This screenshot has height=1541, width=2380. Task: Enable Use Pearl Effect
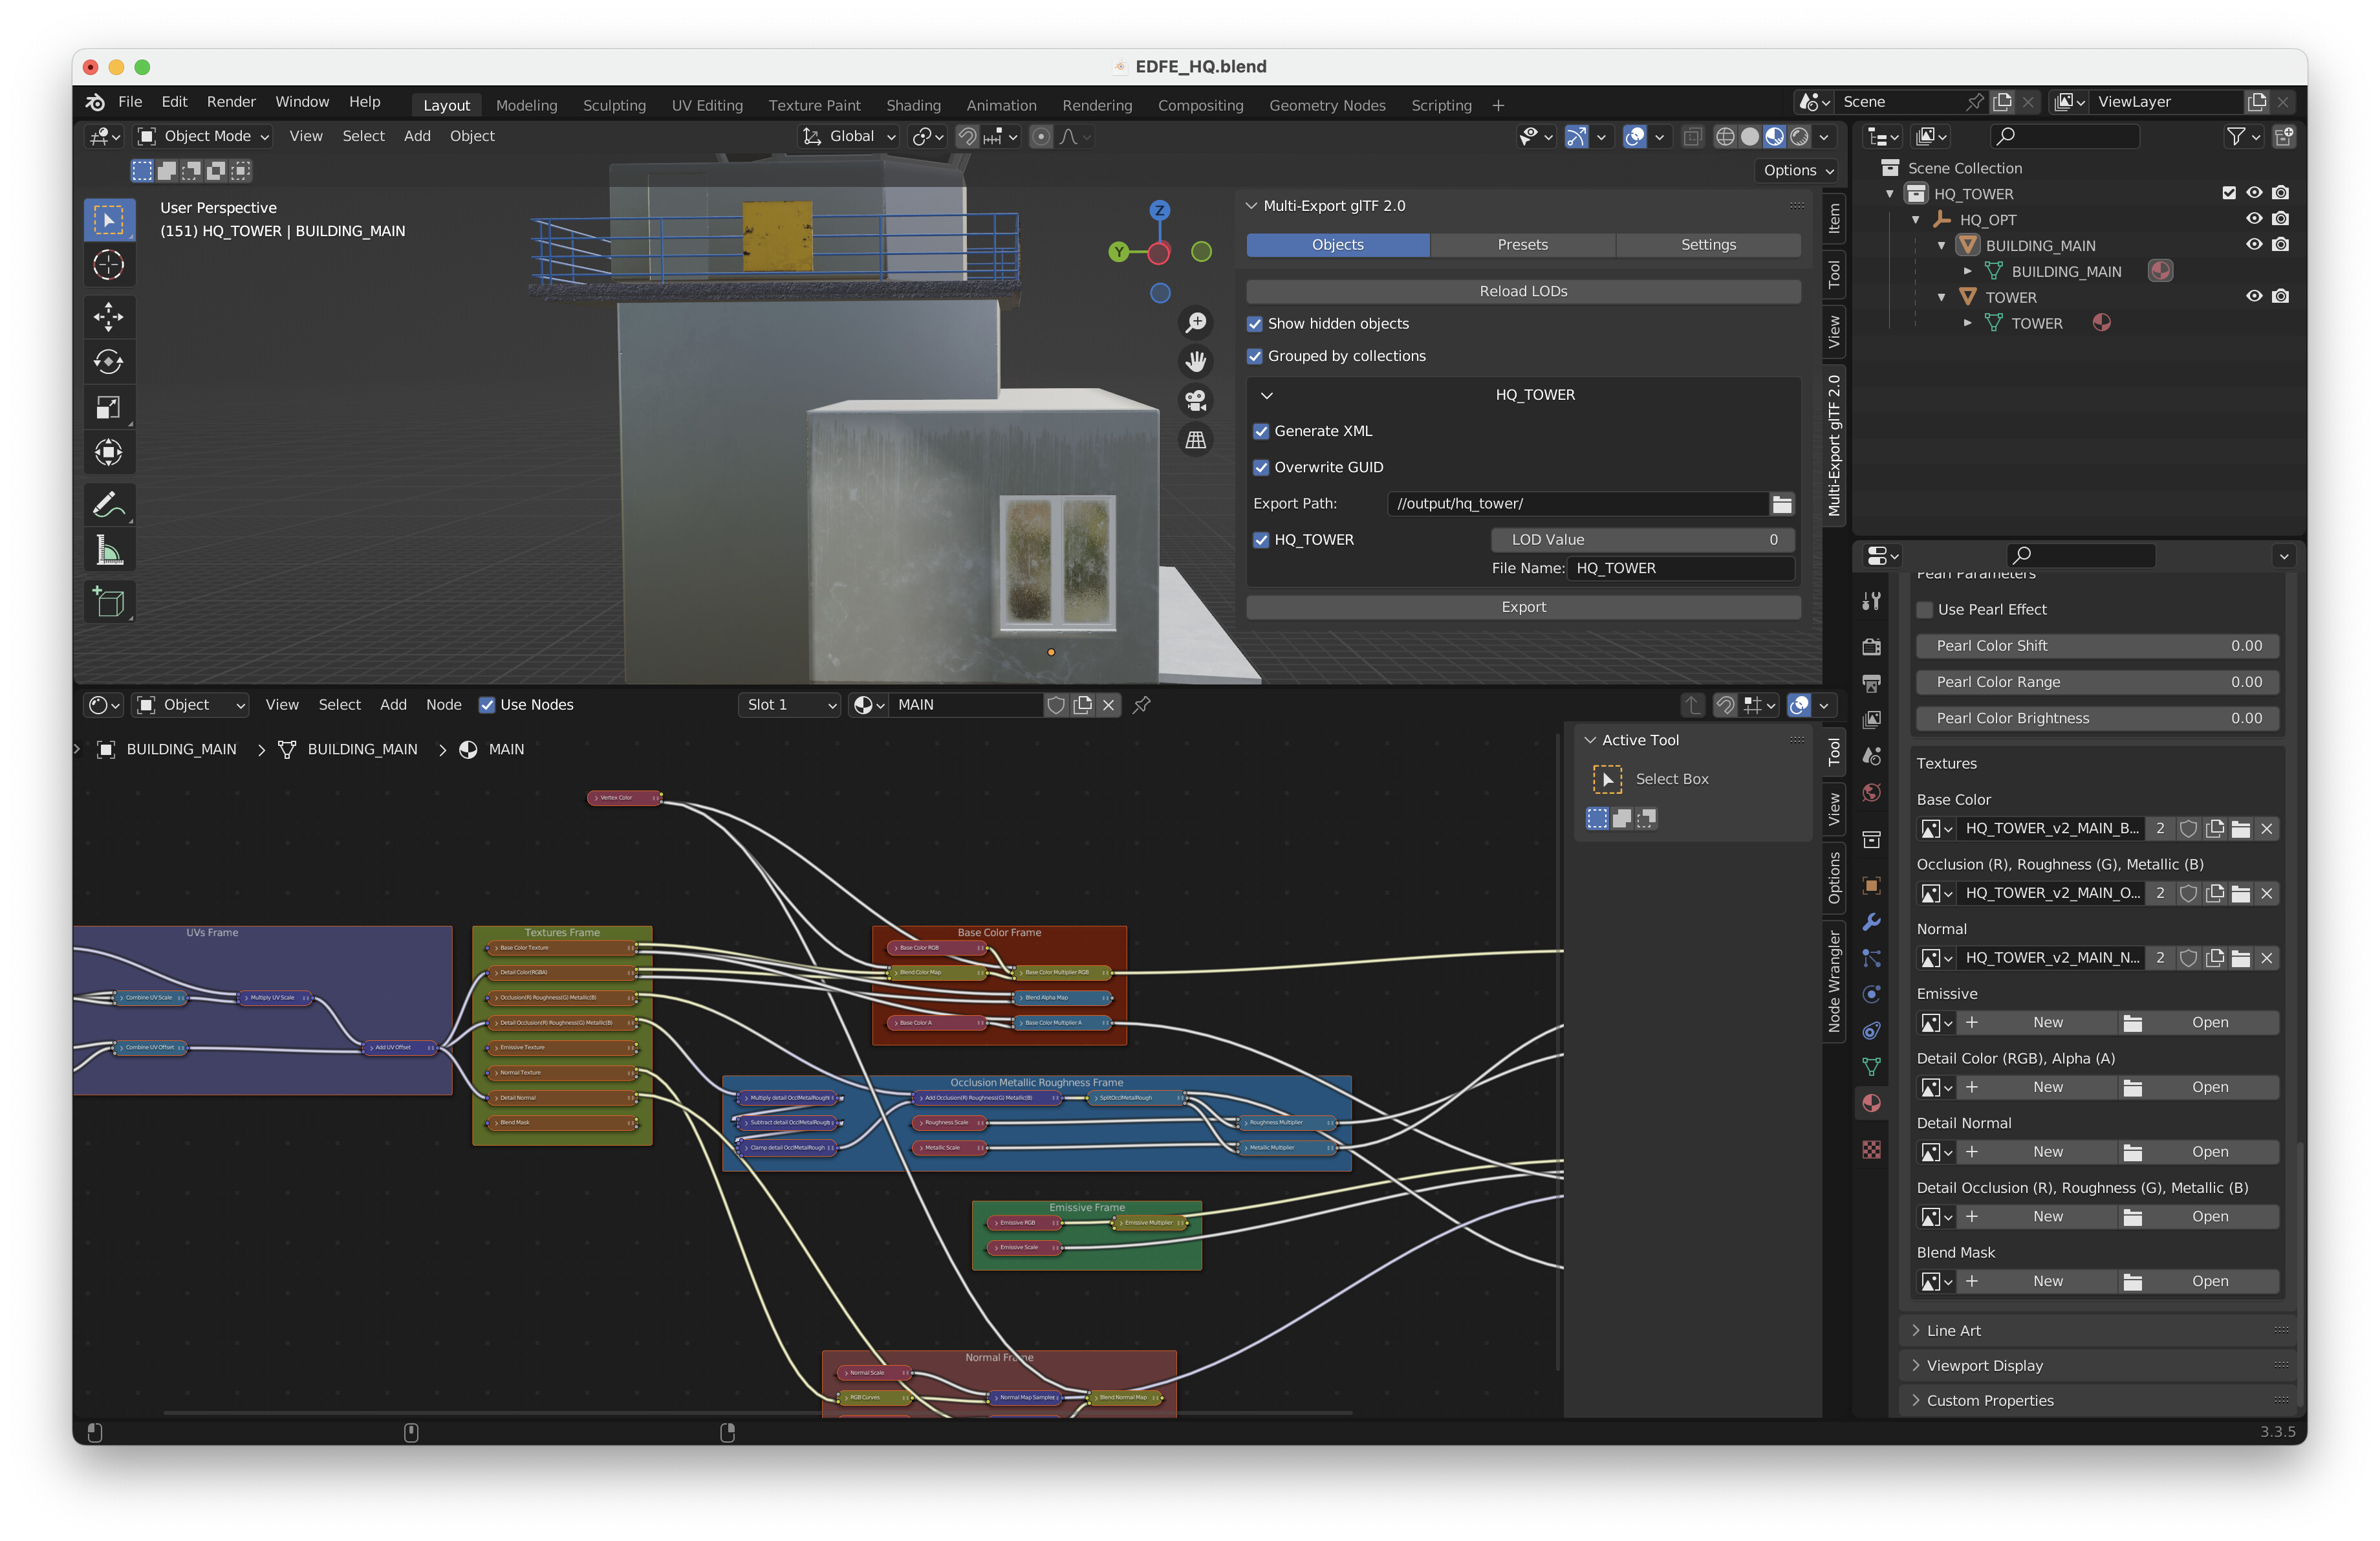click(x=1924, y=610)
